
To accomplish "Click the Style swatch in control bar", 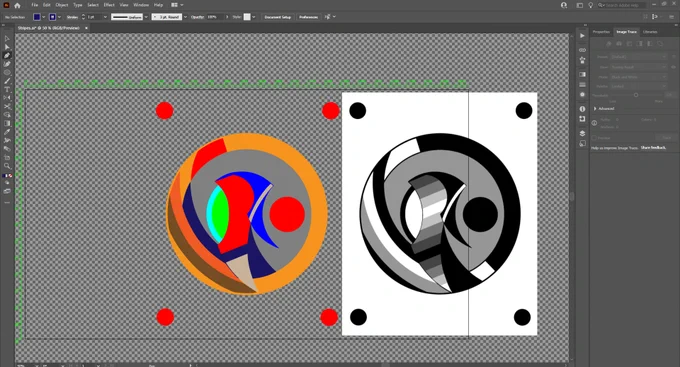I will [x=247, y=17].
